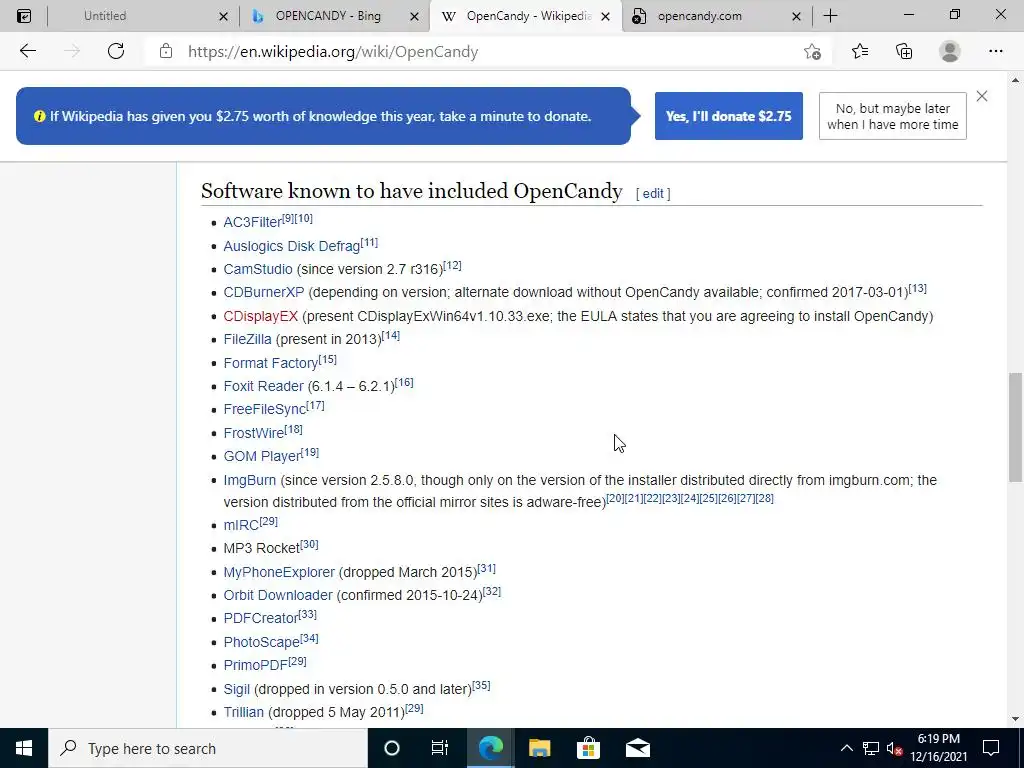The image size is (1024, 768).
Task: Open the Collections icon
Action: pos(904,51)
